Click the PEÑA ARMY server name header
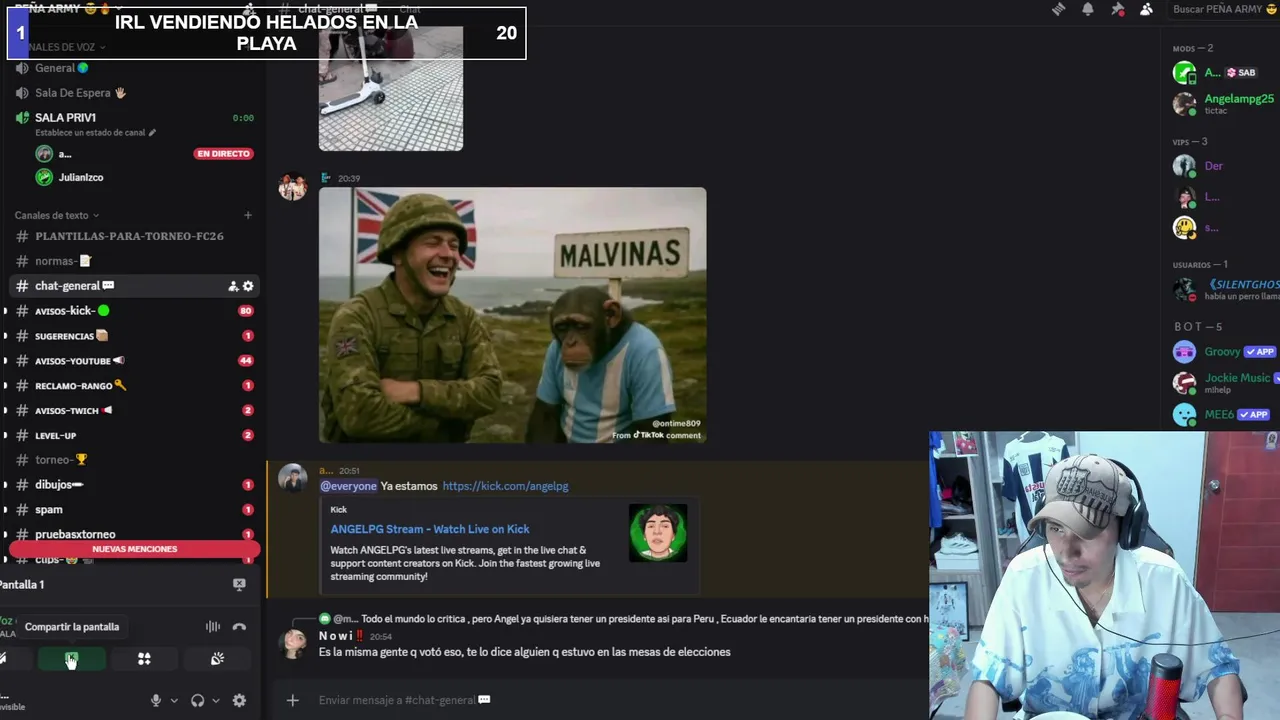The image size is (1280, 720). 62,8
